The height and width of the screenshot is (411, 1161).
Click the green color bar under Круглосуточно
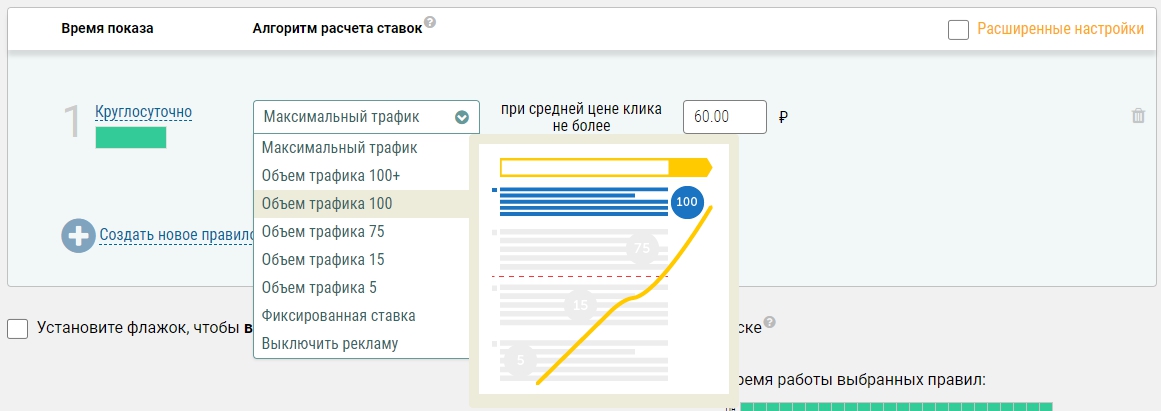click(x=130, y=138)
